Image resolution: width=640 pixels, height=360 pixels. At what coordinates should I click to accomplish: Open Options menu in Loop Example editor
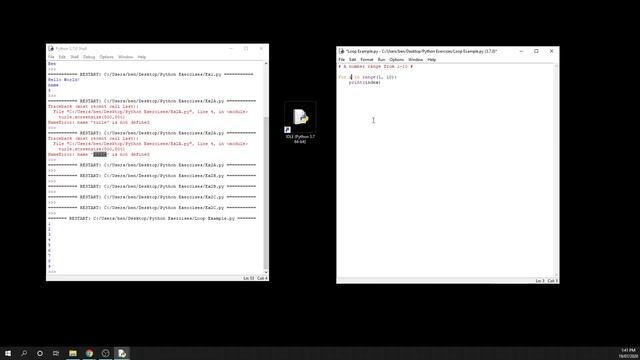[396, 60]
